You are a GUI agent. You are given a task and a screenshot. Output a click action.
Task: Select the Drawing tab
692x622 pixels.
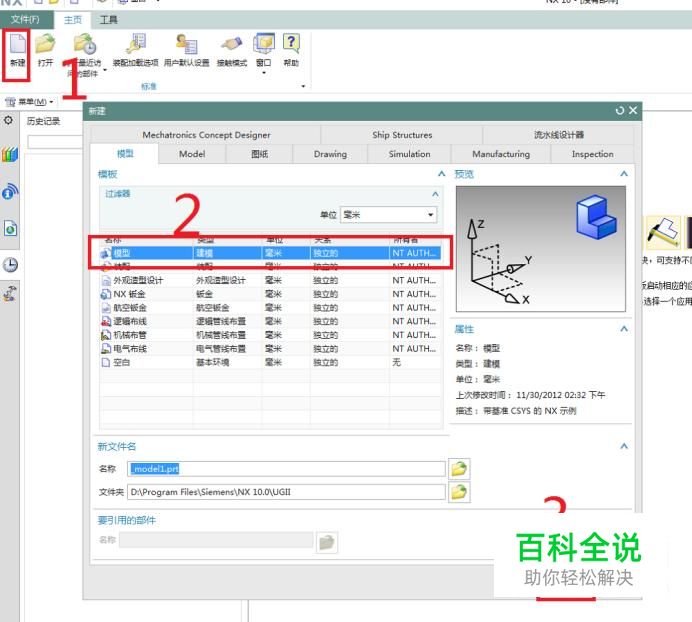coord(330,154)
